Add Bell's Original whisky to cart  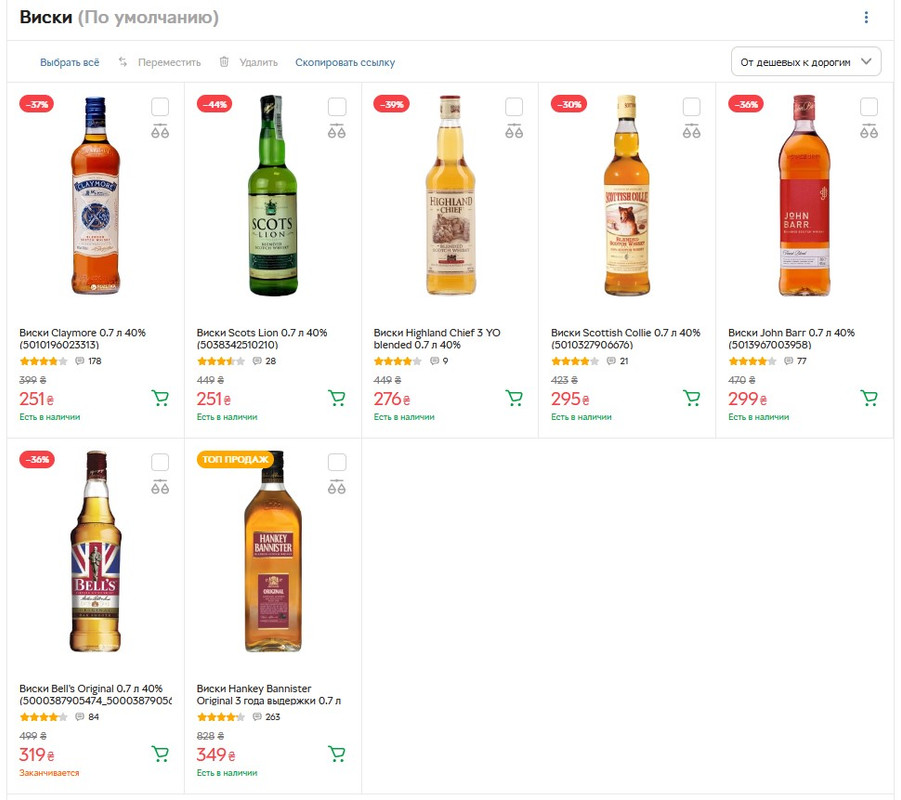pyautogui.click(x=160, y=753)
